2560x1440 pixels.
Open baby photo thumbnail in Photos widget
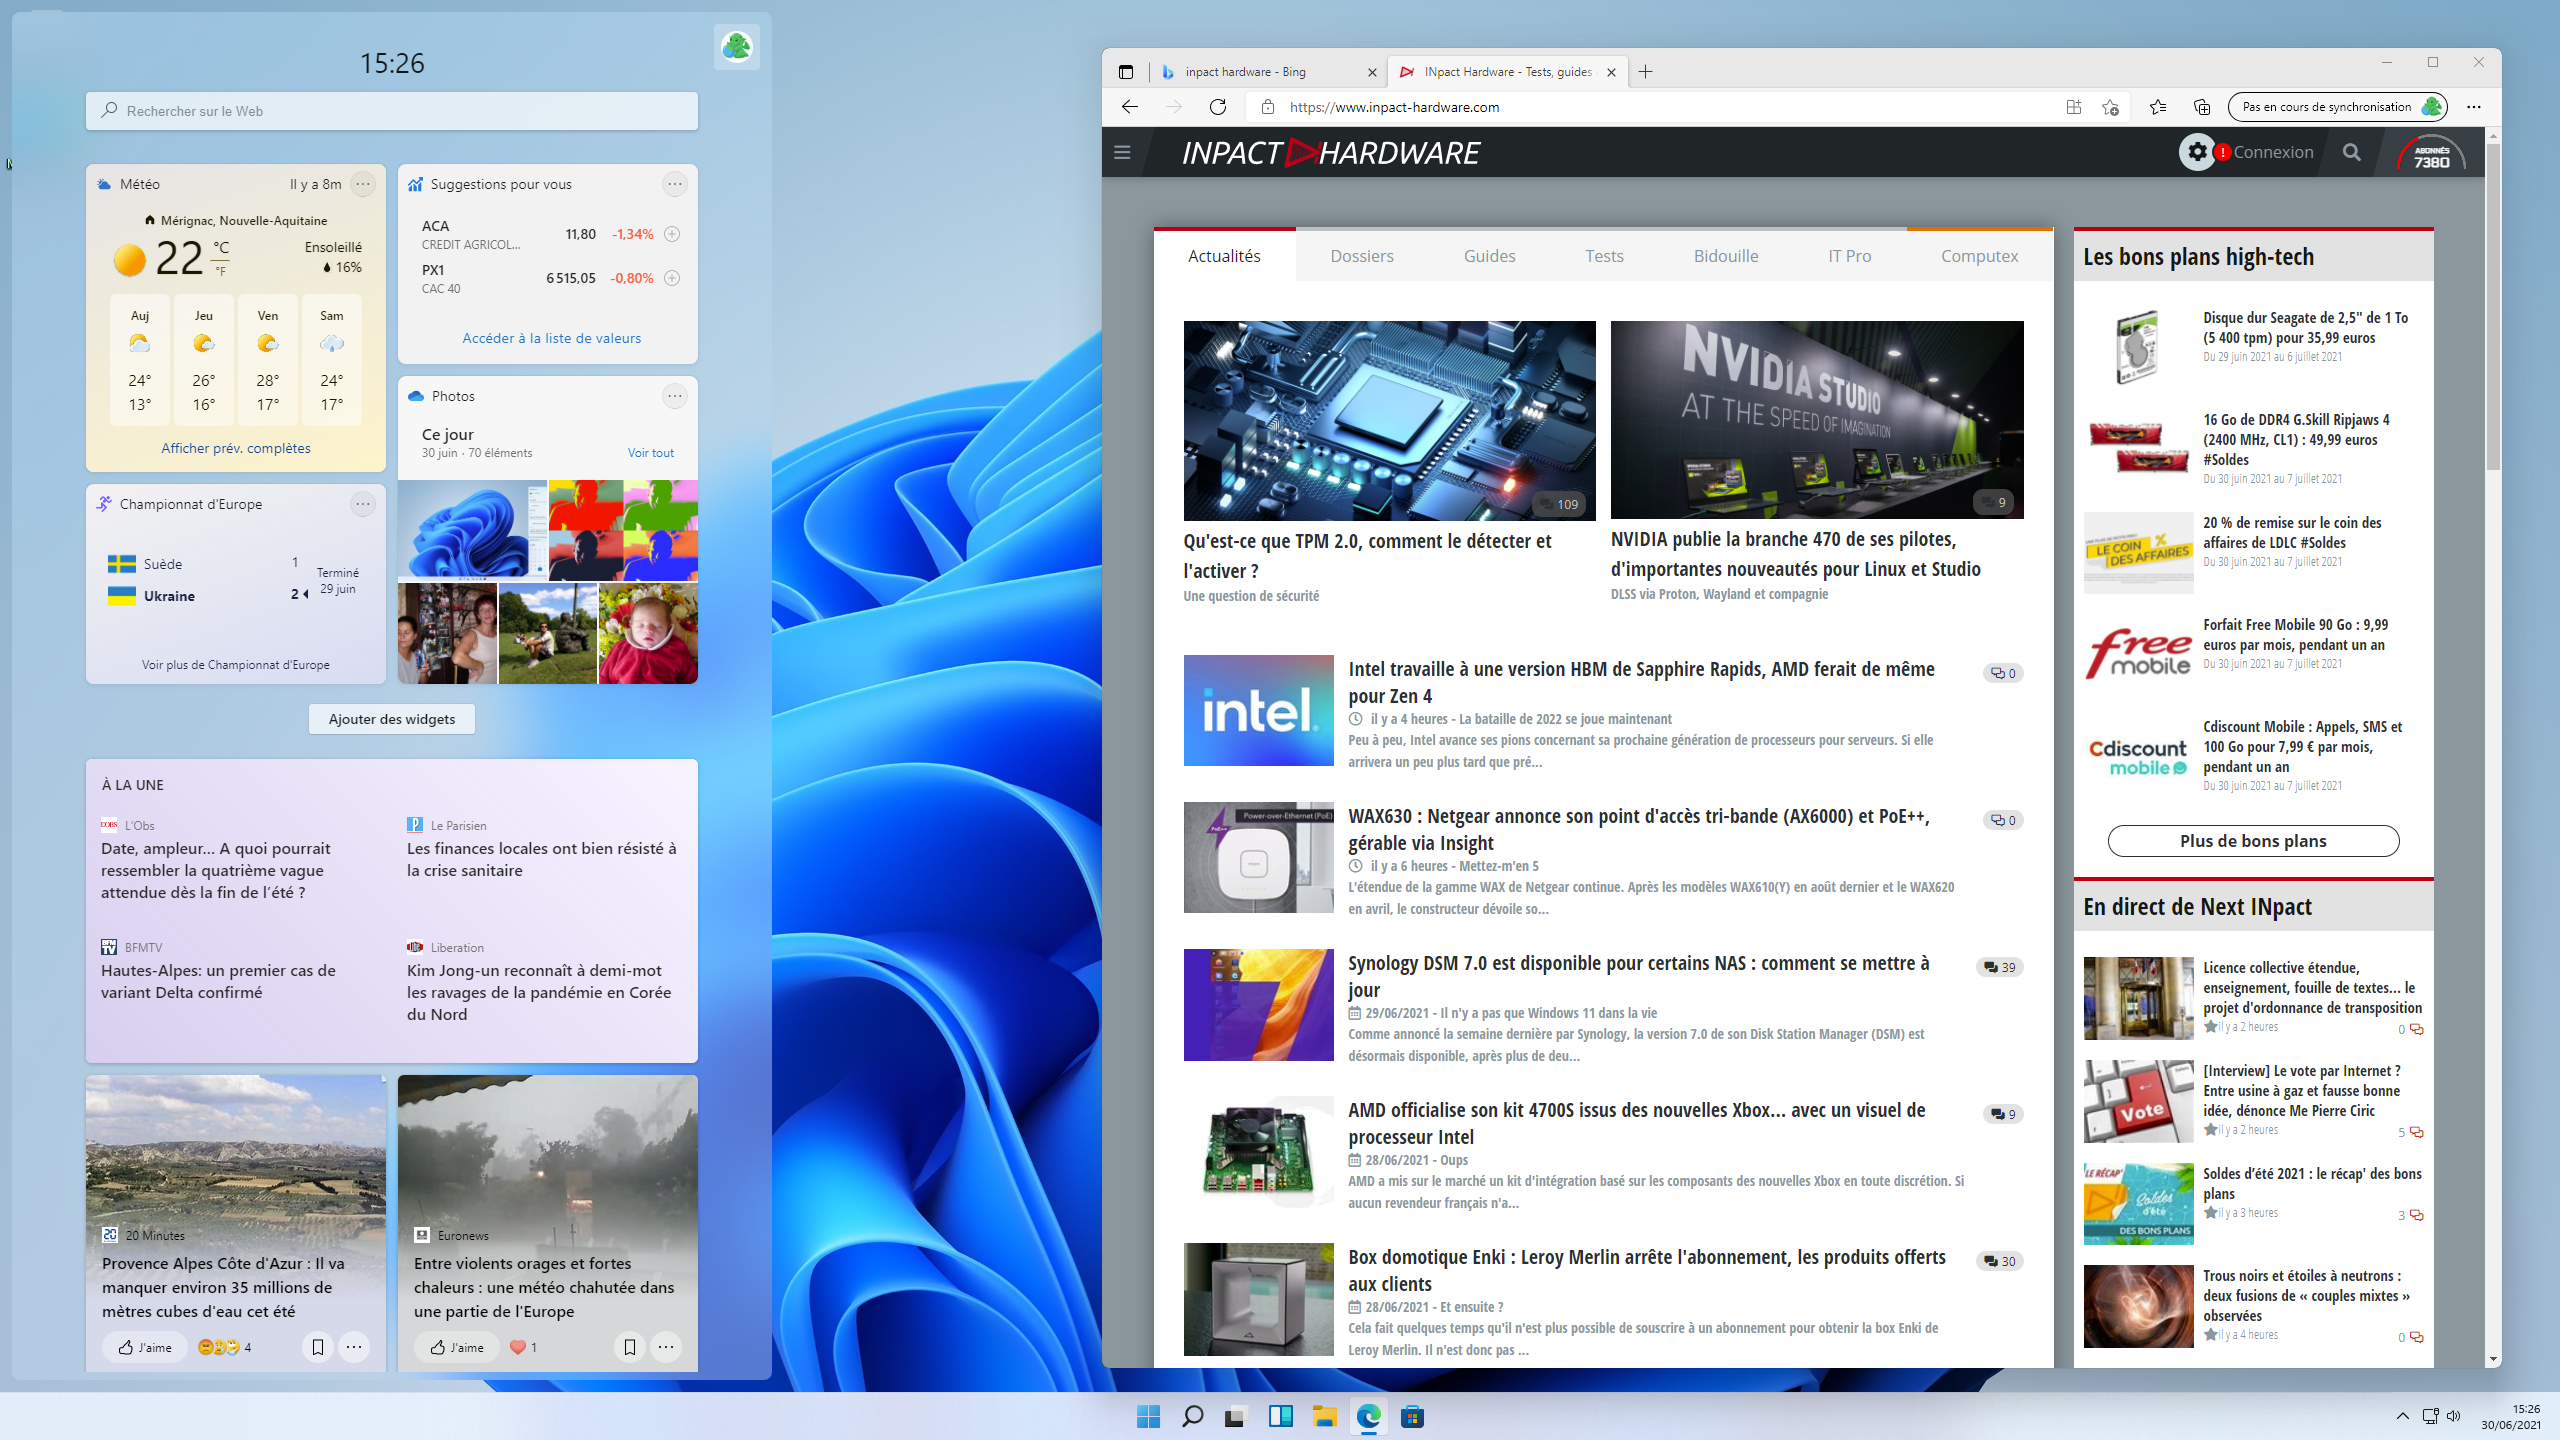648,634
